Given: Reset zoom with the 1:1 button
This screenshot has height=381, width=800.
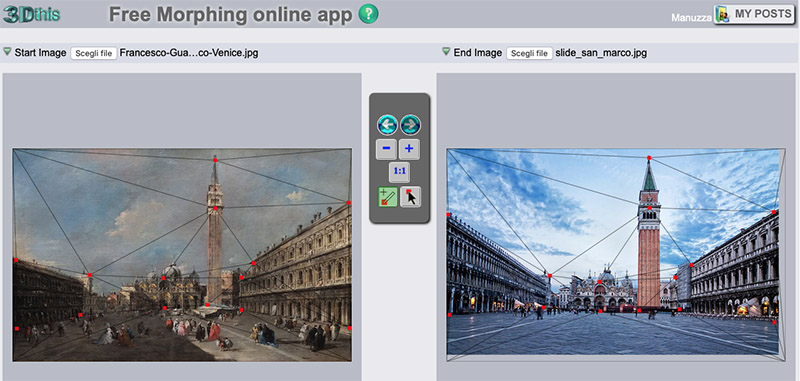Looking at the screenshot, I should (399, 172).
